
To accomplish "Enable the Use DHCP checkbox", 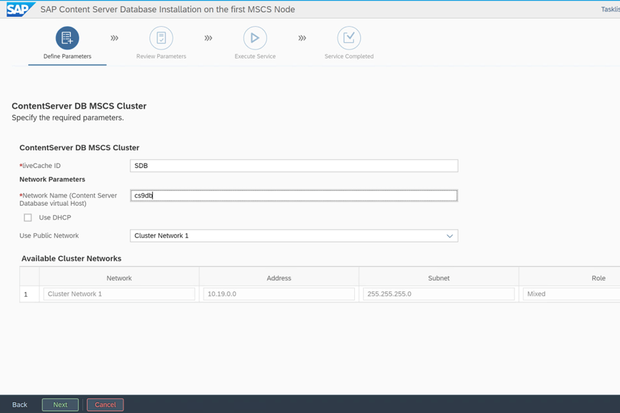I will click(28, 218).
